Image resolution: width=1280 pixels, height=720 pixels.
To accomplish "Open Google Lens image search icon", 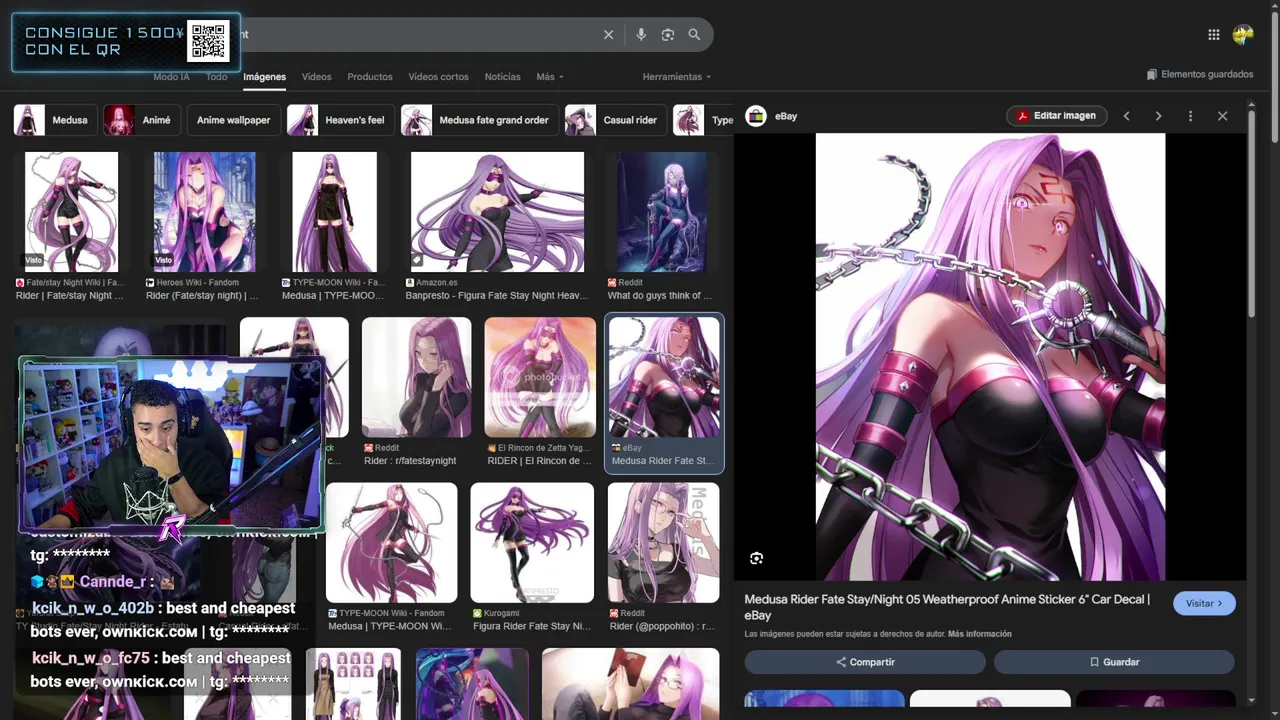I will click(x=668, y=35).
